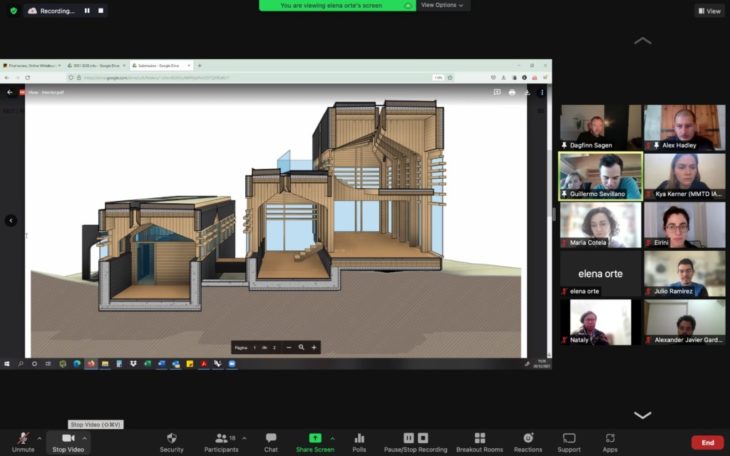
Task: Expand the audio options arrow beside Unmute
Action: coord(40,438)
